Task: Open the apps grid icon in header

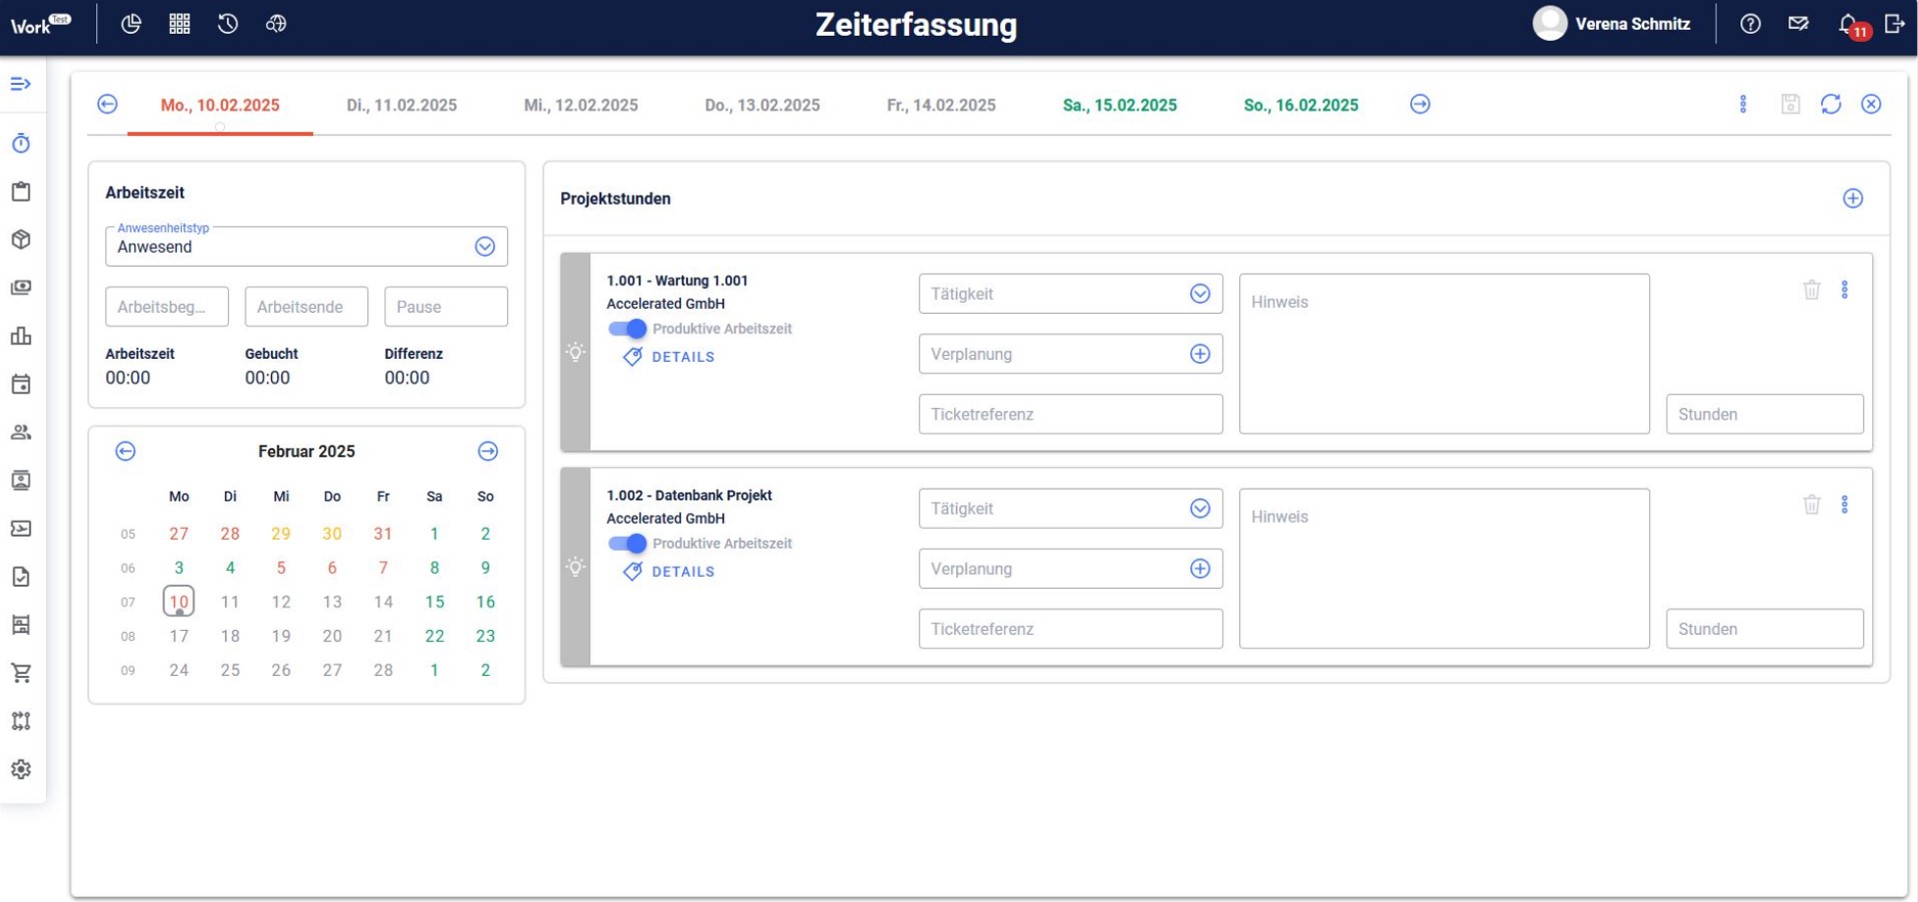Action: coord(179,24)
